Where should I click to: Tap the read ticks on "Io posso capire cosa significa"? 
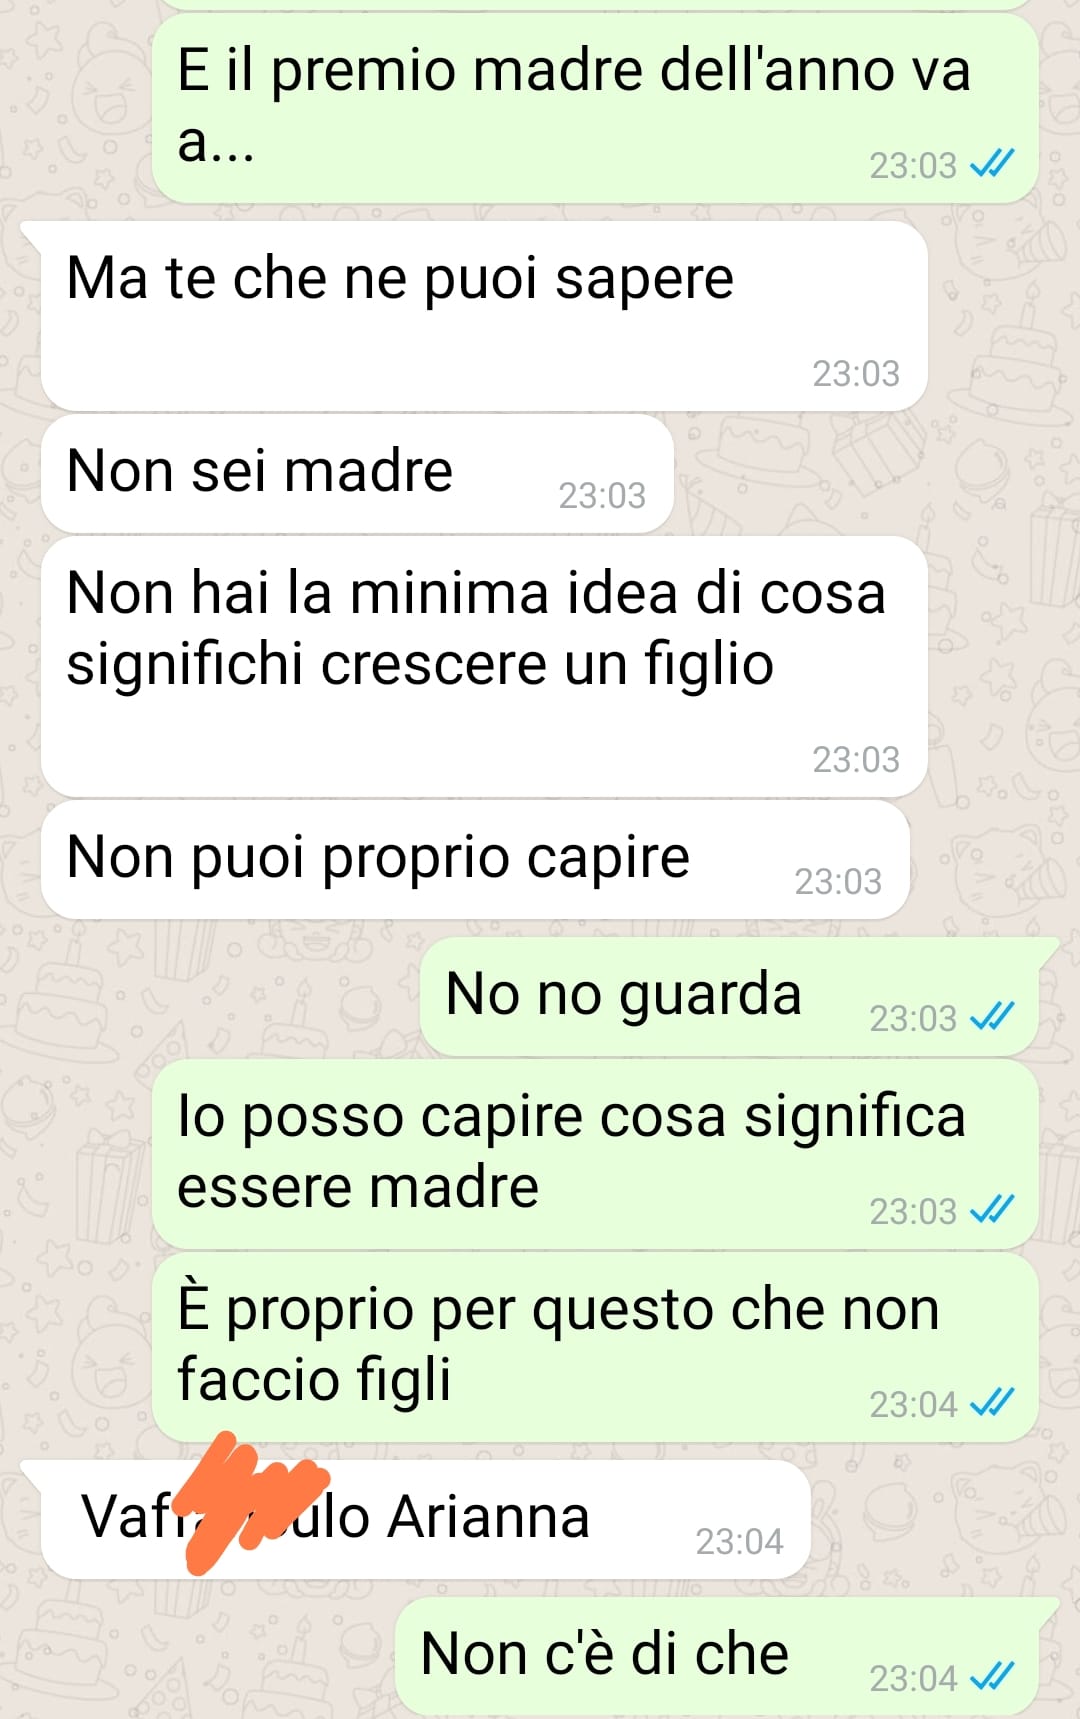coord(992,1210)
